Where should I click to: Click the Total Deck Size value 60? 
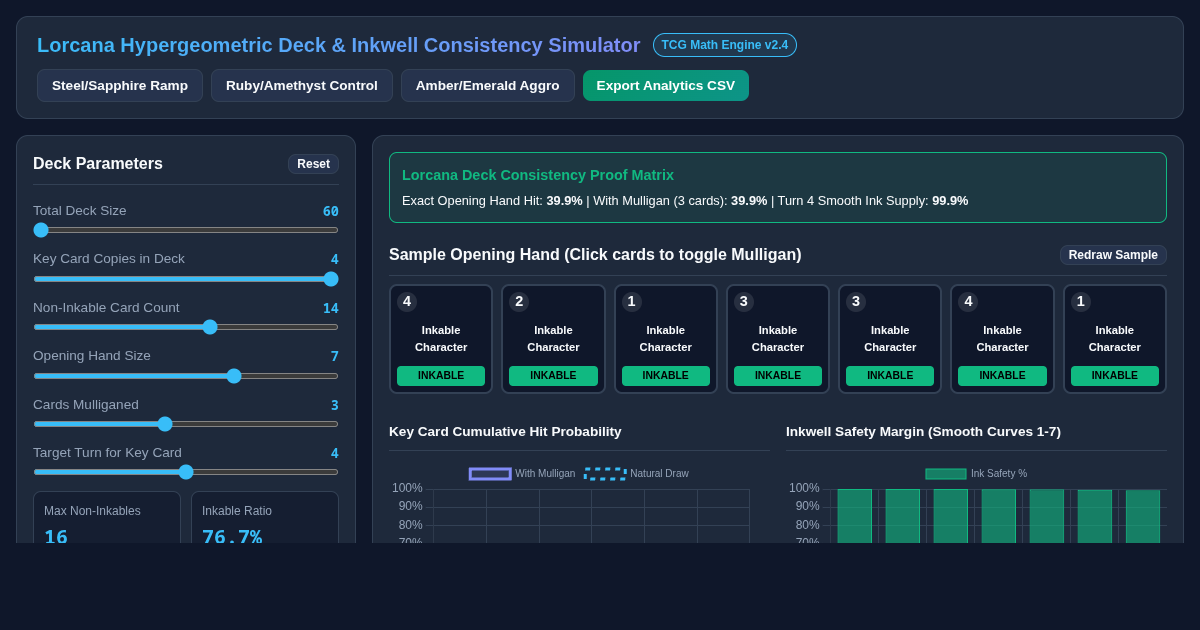point(331,211)
